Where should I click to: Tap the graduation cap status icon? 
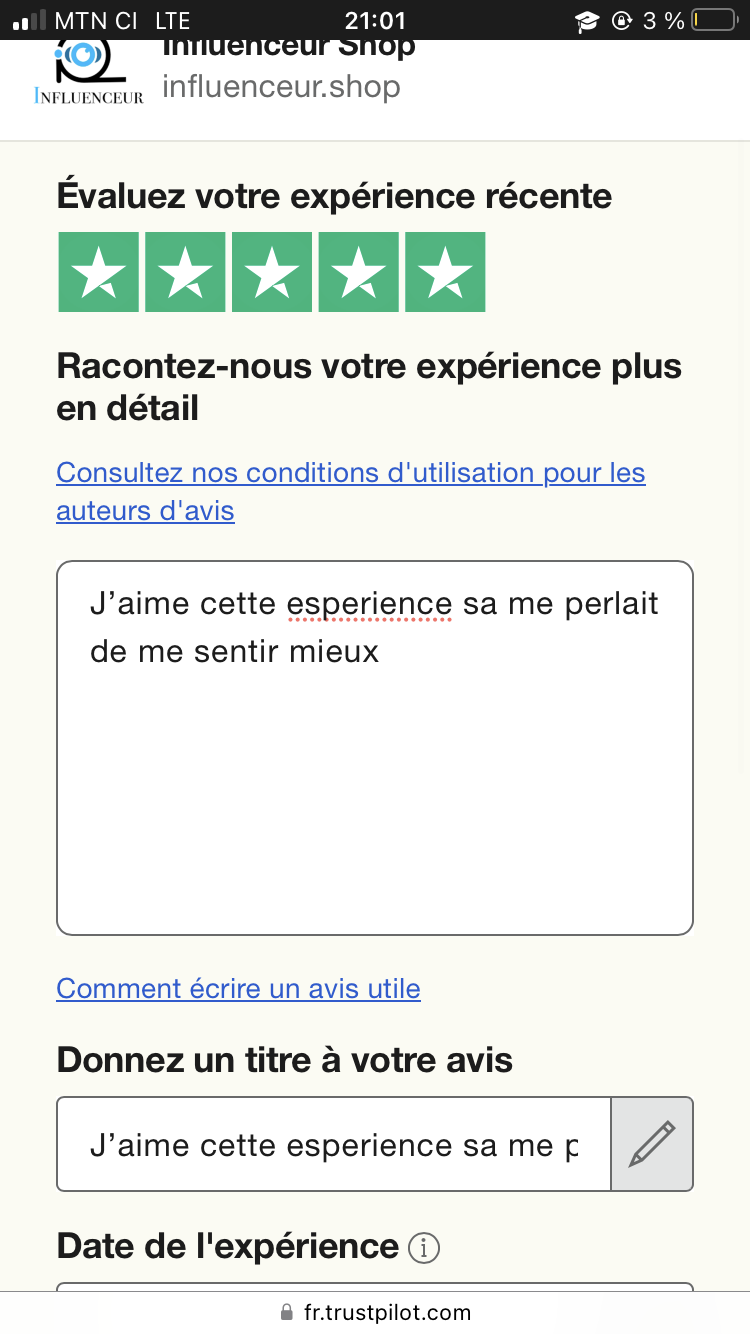(587, 20)
